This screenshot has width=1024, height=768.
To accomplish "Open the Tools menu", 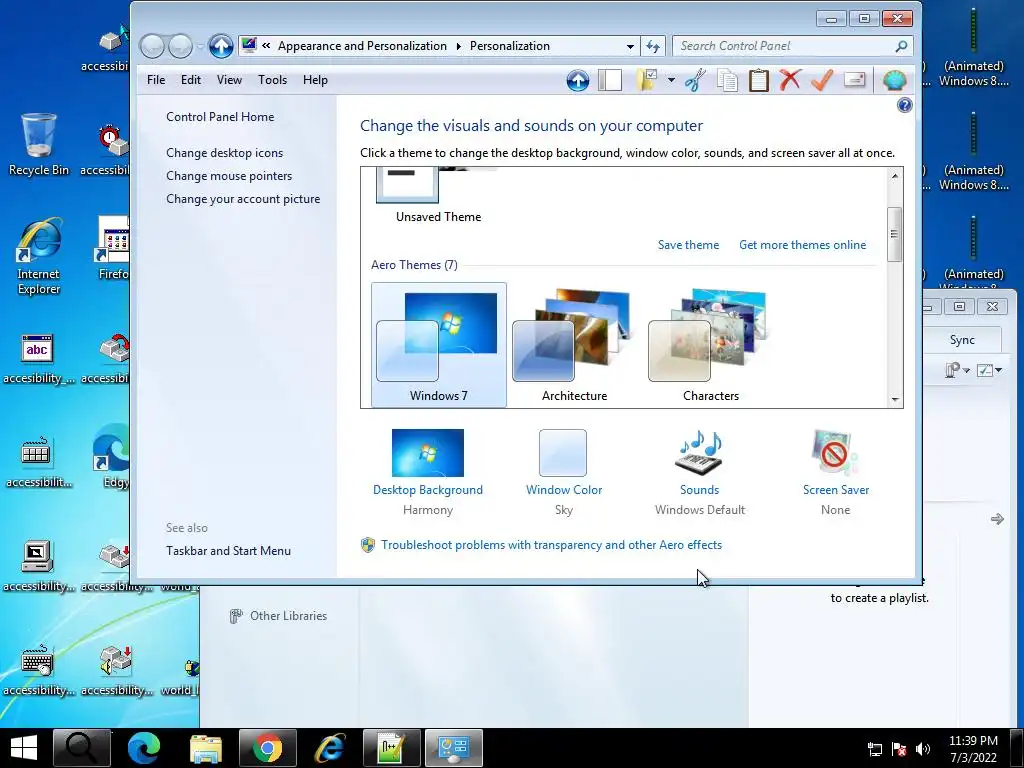I will [272, 80].
